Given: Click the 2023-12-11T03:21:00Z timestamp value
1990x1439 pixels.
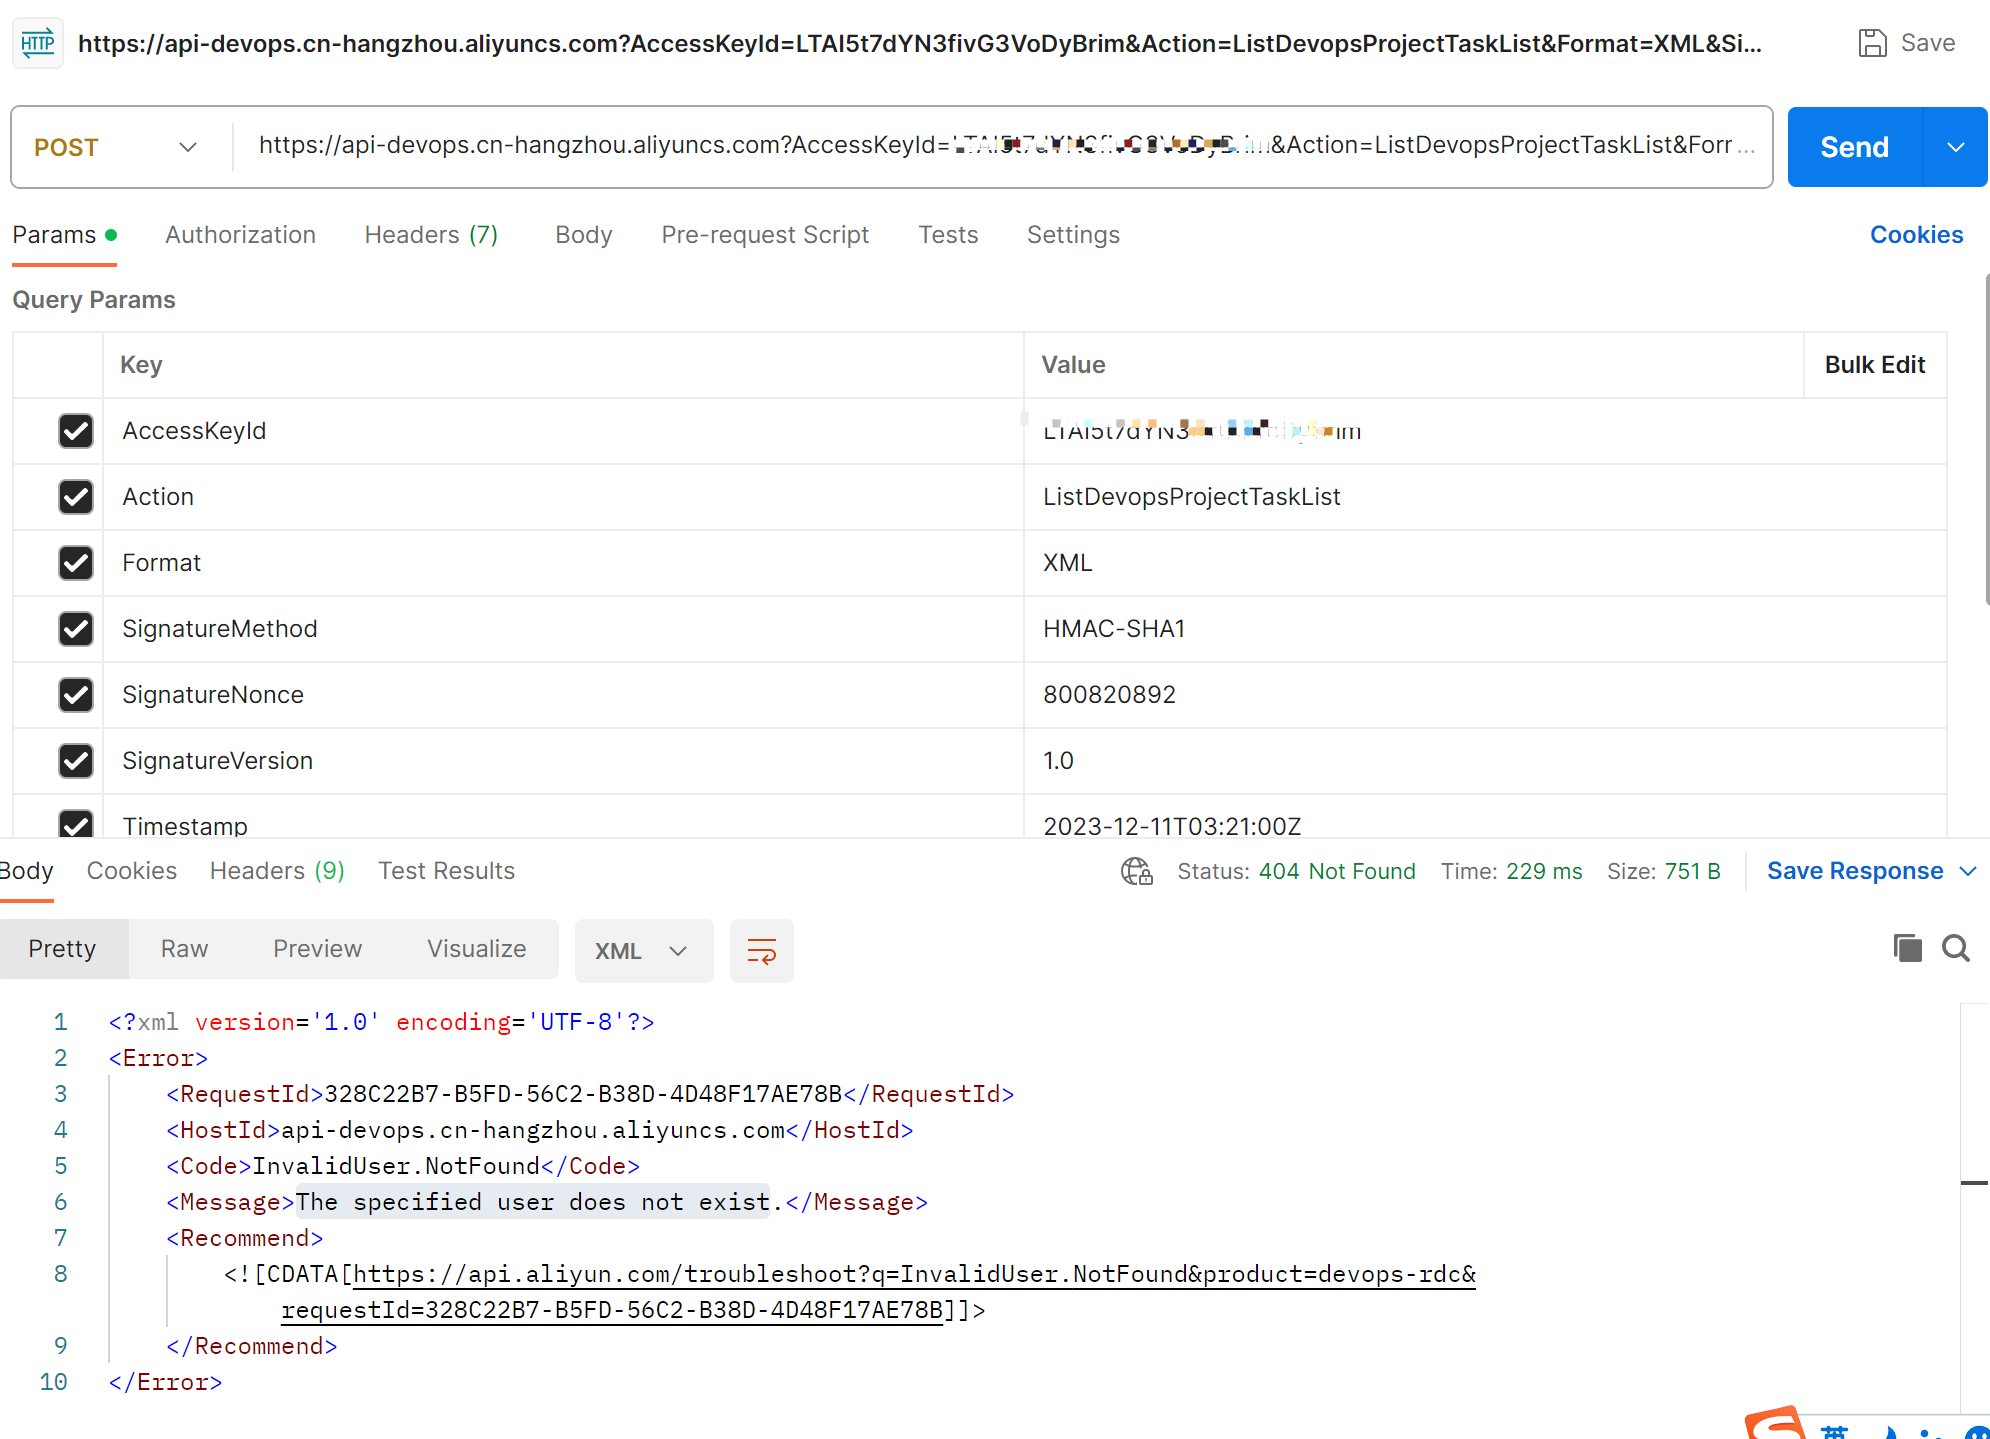Looking at the screenshot, I should coord(1172,826).
